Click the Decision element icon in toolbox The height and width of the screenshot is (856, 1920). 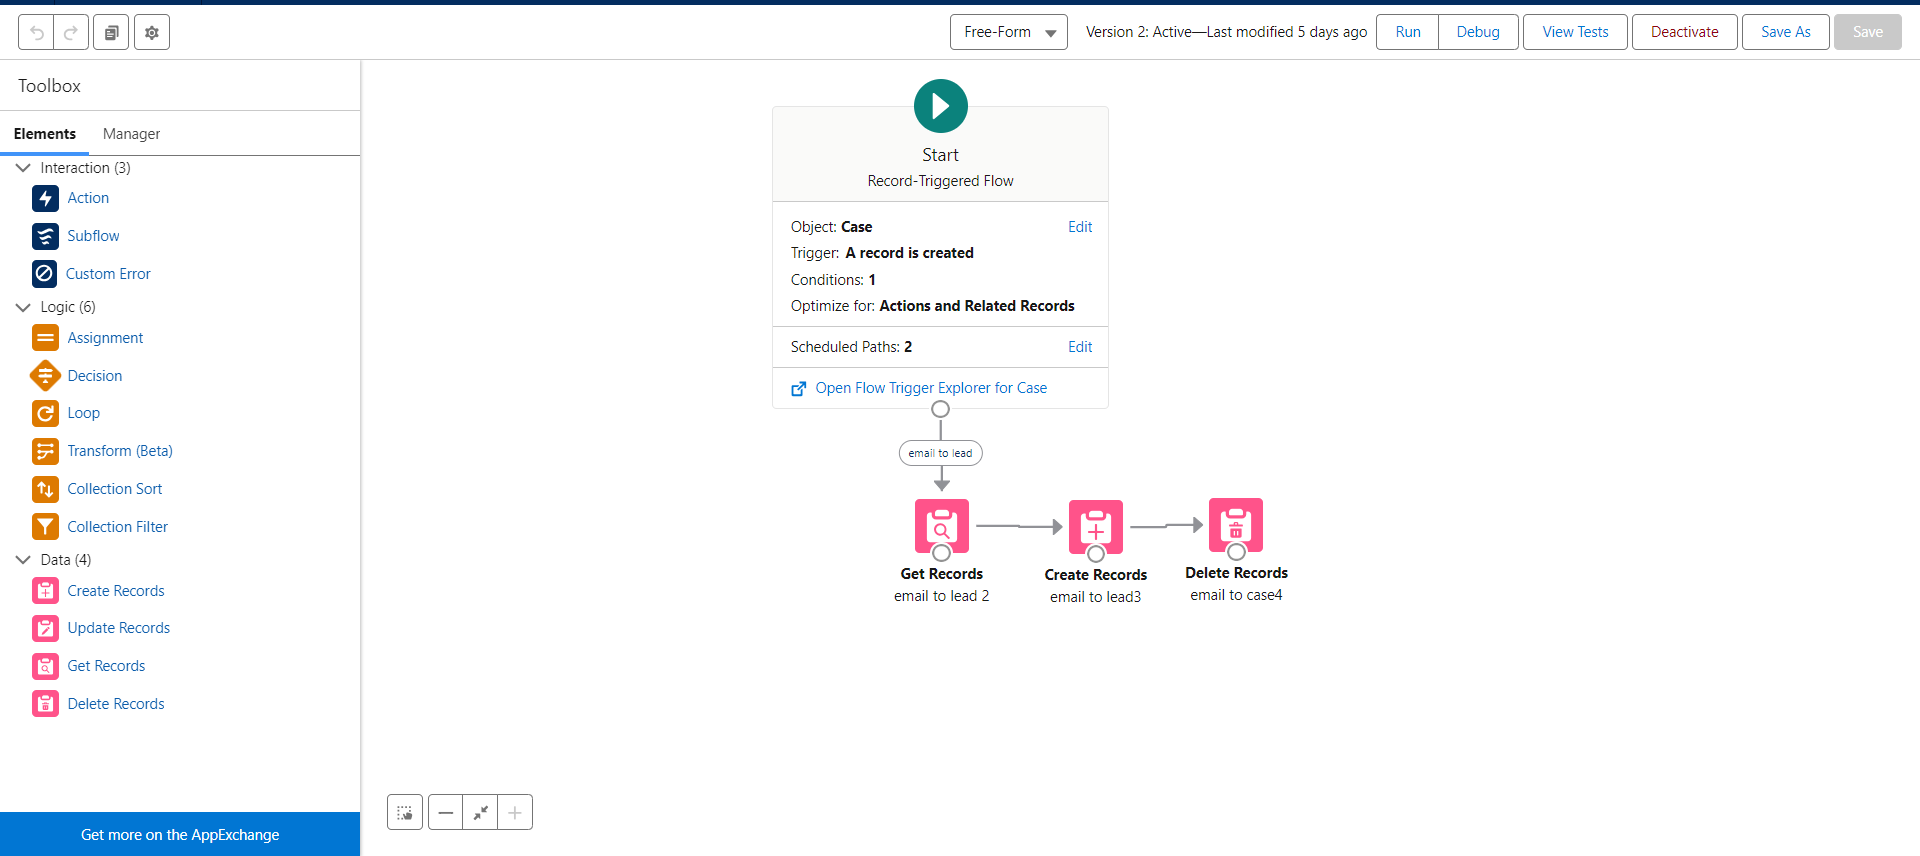tap(45, 376)
